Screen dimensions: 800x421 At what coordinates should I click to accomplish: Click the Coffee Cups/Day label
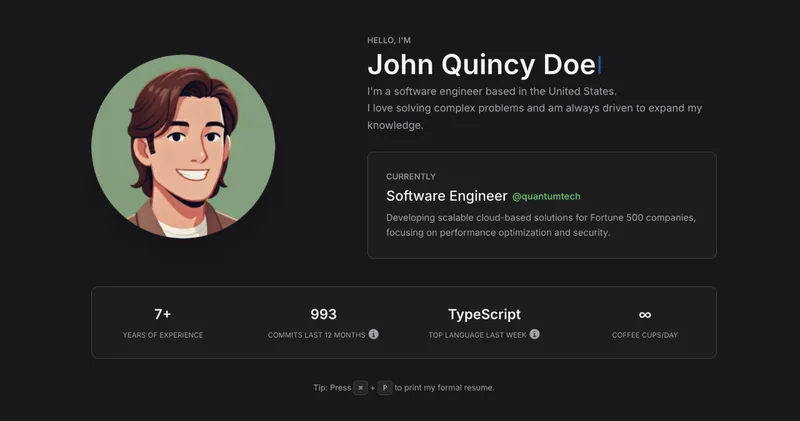pos(645,335)
